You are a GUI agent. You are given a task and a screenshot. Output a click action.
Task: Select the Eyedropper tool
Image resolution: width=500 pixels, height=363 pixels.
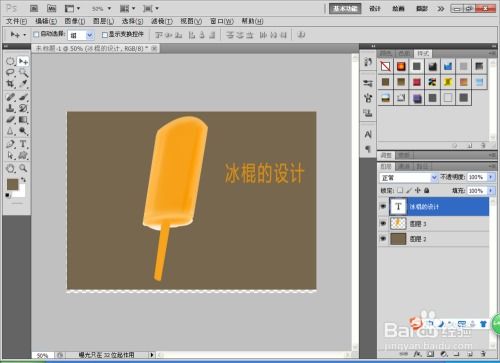(23, 83)
